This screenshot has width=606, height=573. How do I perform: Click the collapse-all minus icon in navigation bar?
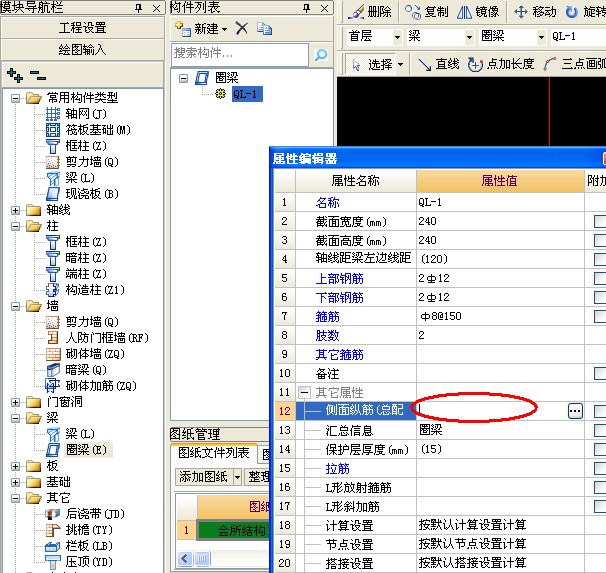tap(38, 75)
